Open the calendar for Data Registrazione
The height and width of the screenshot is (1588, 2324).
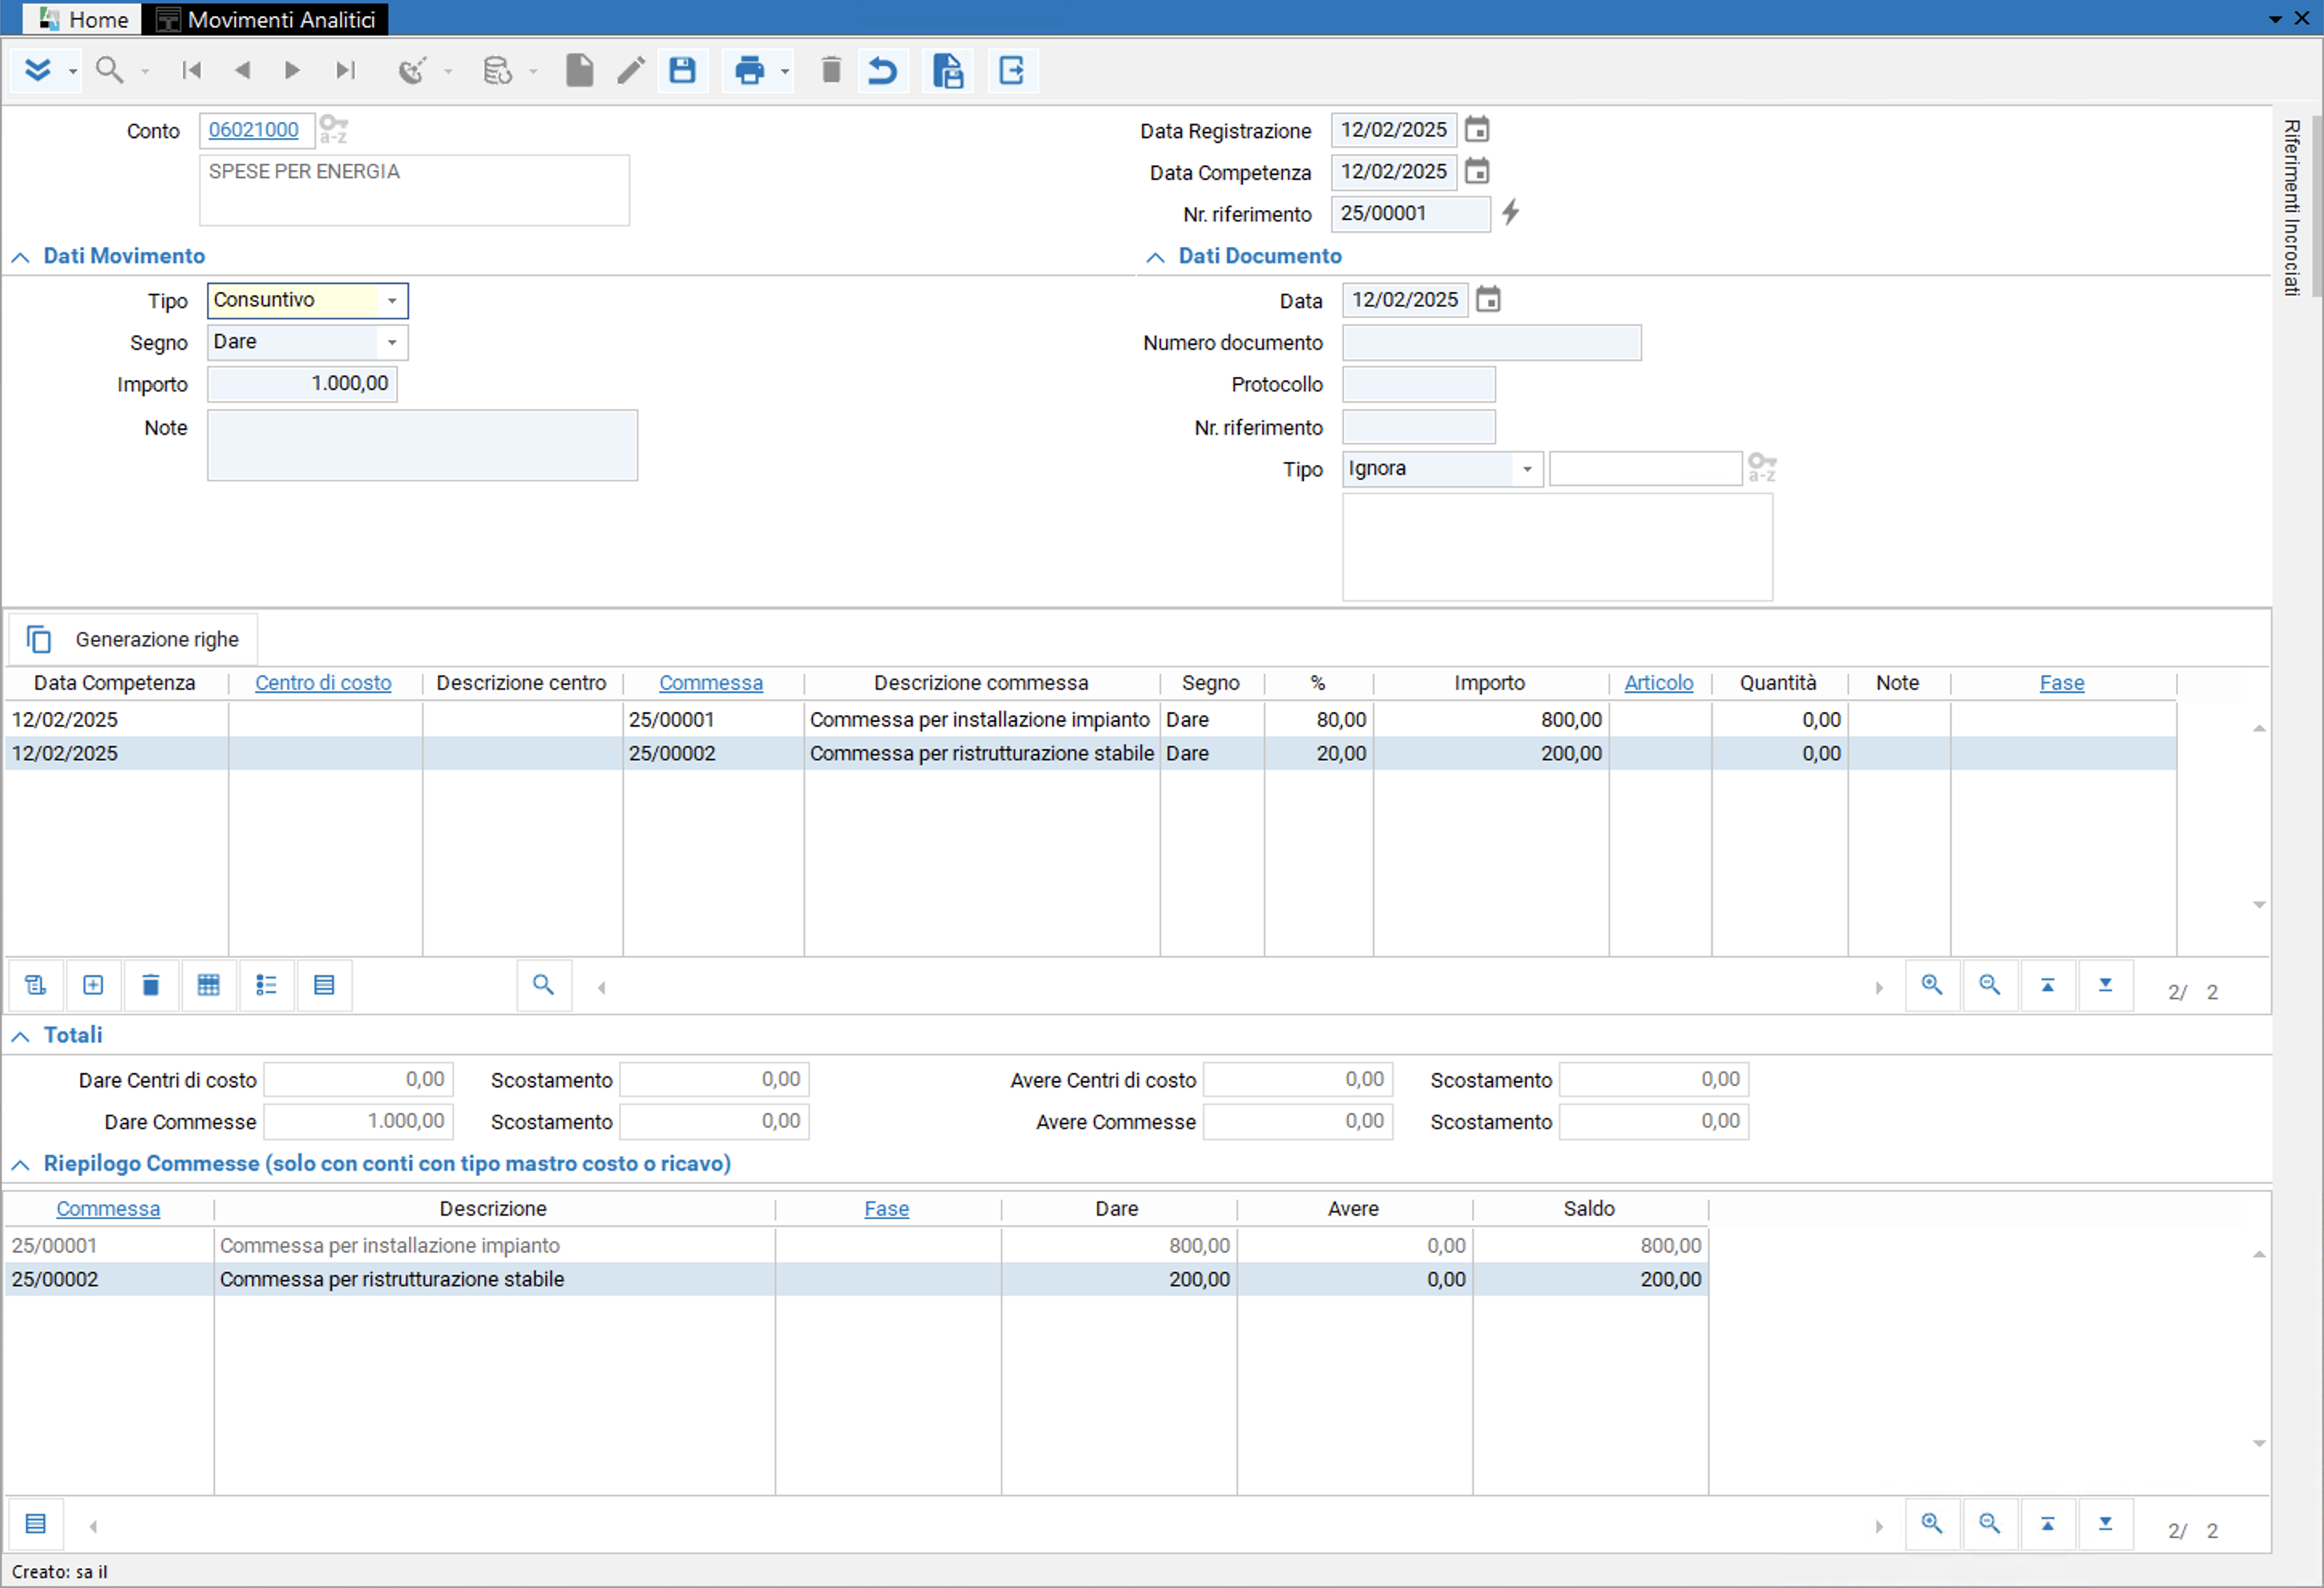[1477, 130]
